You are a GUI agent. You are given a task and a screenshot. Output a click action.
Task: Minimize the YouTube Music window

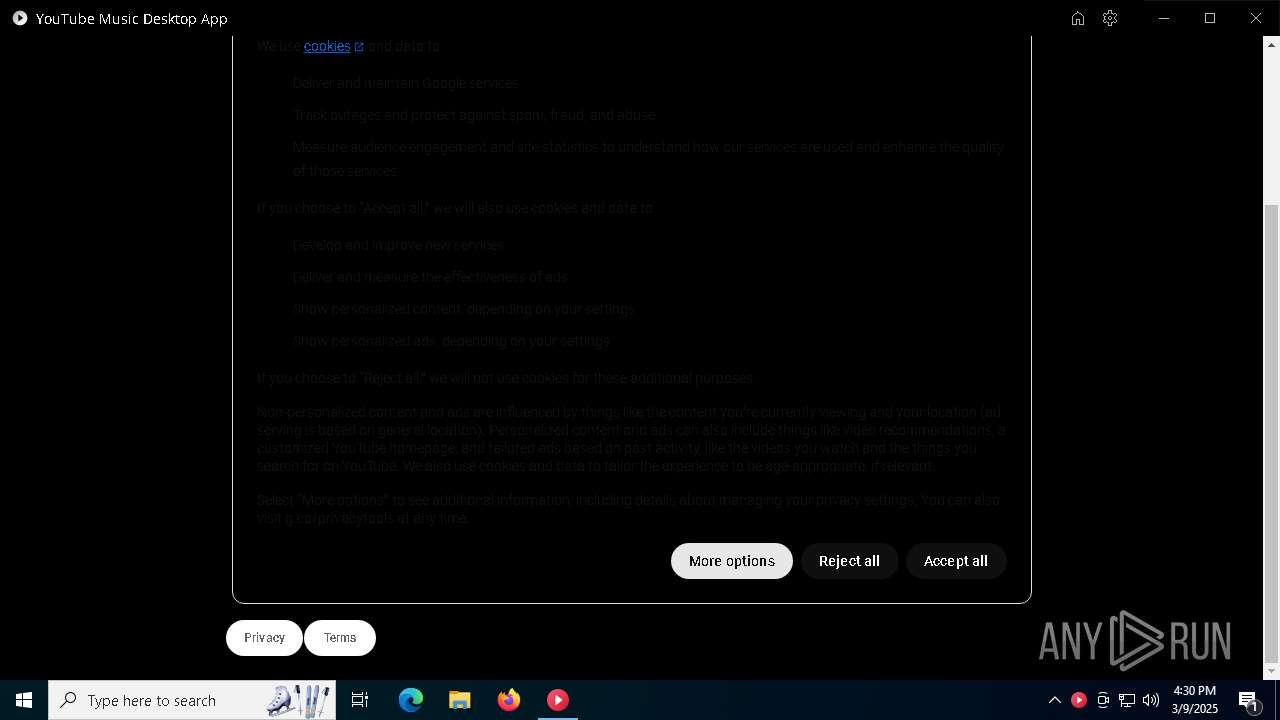tap(1164, 18)
